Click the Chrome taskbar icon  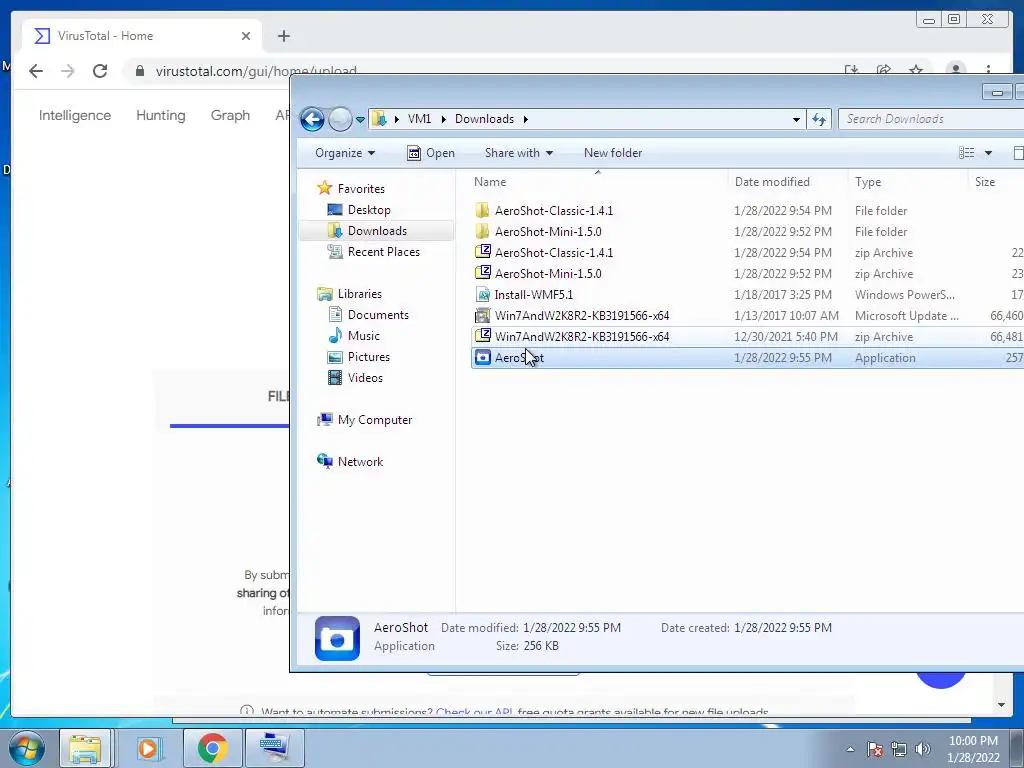point(212,748)
